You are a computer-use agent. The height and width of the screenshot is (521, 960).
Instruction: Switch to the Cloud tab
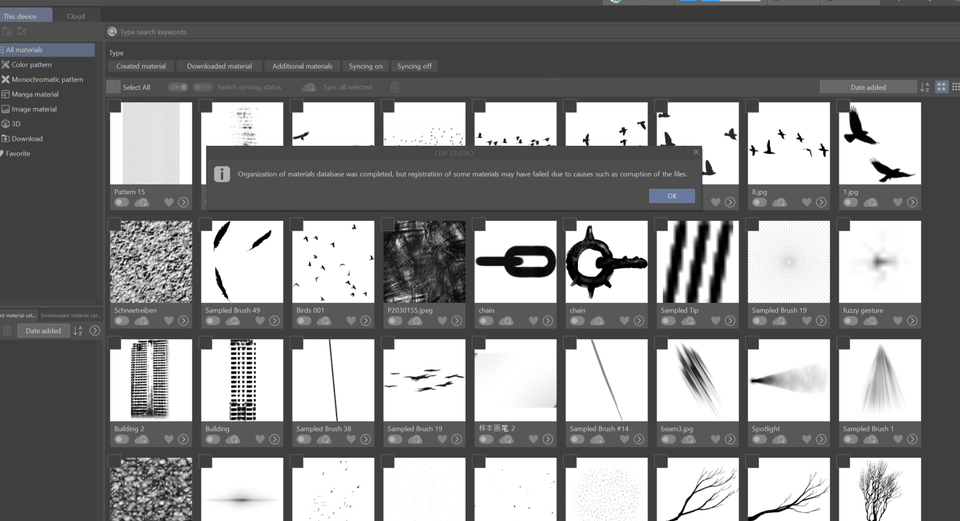click(x=76, y=16)
